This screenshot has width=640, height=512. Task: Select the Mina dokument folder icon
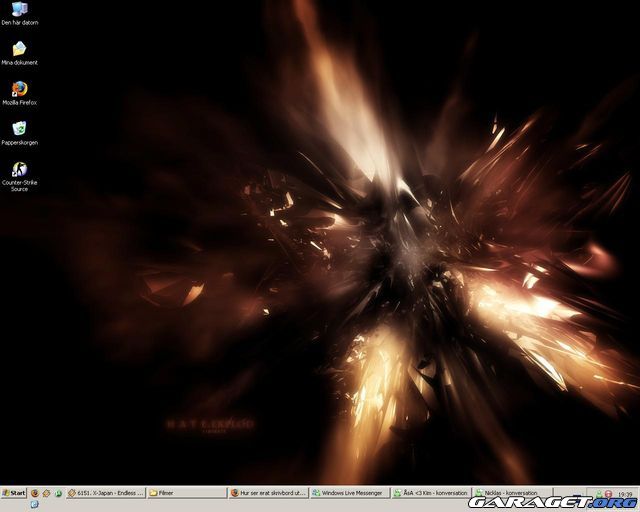point(19,48)
